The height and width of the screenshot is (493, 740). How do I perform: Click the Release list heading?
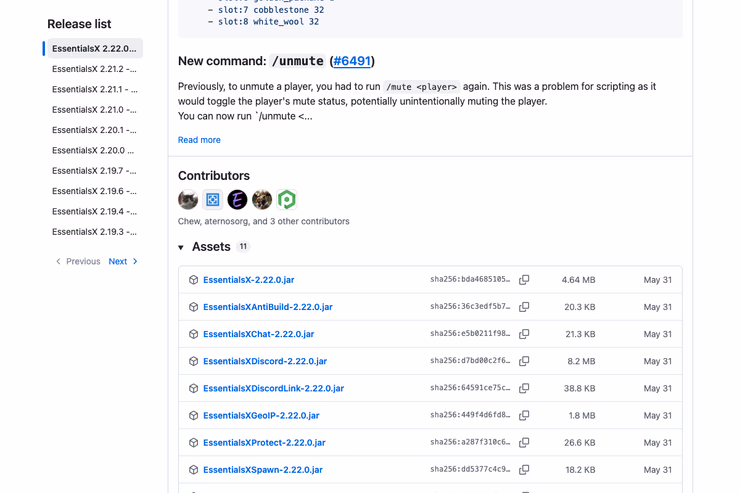pyautogui.click(x=79, y=24)
